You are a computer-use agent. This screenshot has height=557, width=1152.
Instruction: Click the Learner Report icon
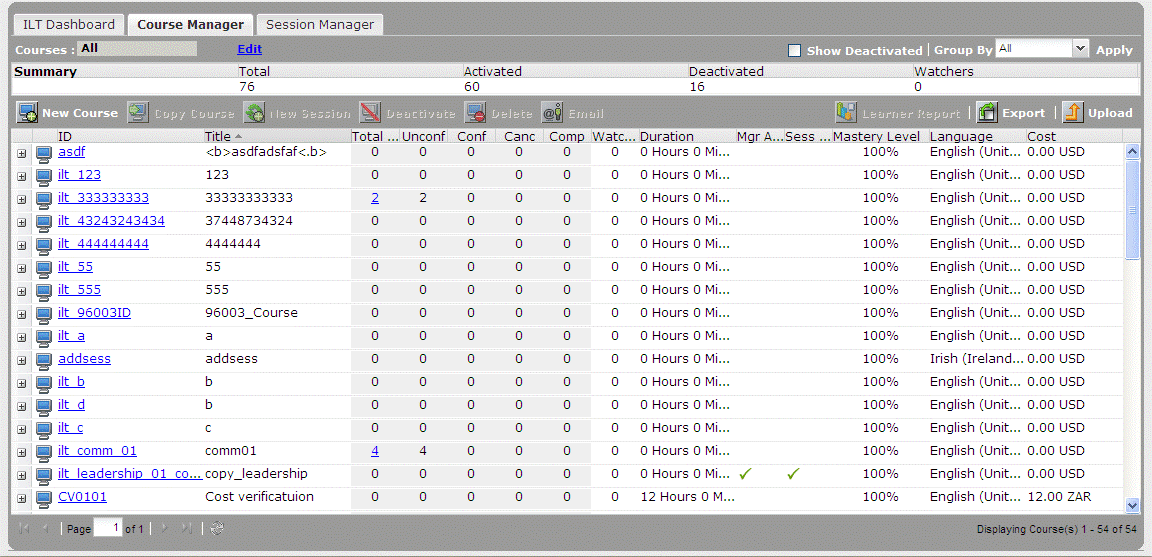pyautogui.click(x=846, y=113)
